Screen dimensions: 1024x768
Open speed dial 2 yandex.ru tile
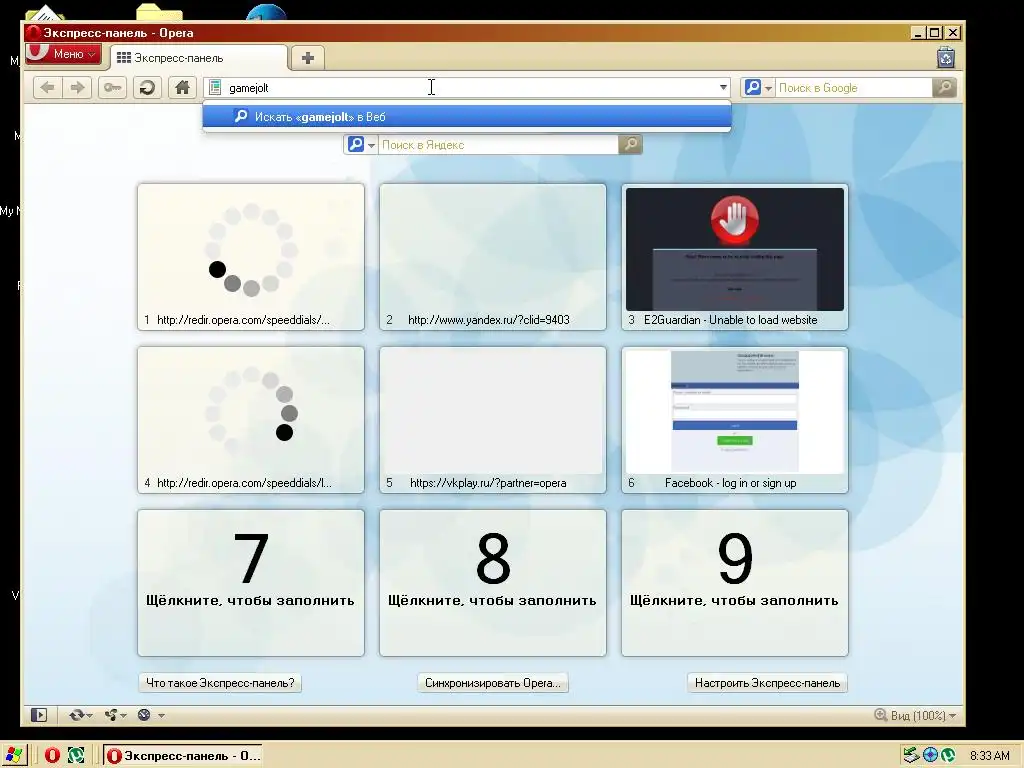(x=493, y=257)
